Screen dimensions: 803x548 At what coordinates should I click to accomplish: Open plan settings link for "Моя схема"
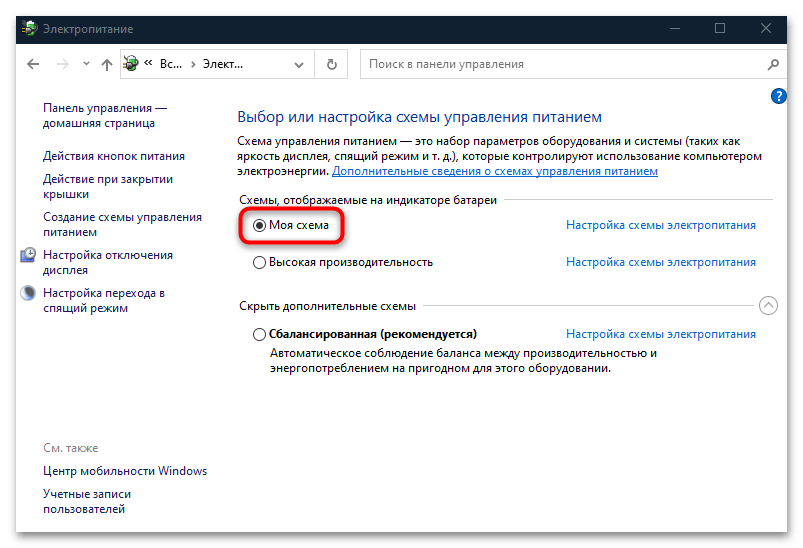point(660,226)
